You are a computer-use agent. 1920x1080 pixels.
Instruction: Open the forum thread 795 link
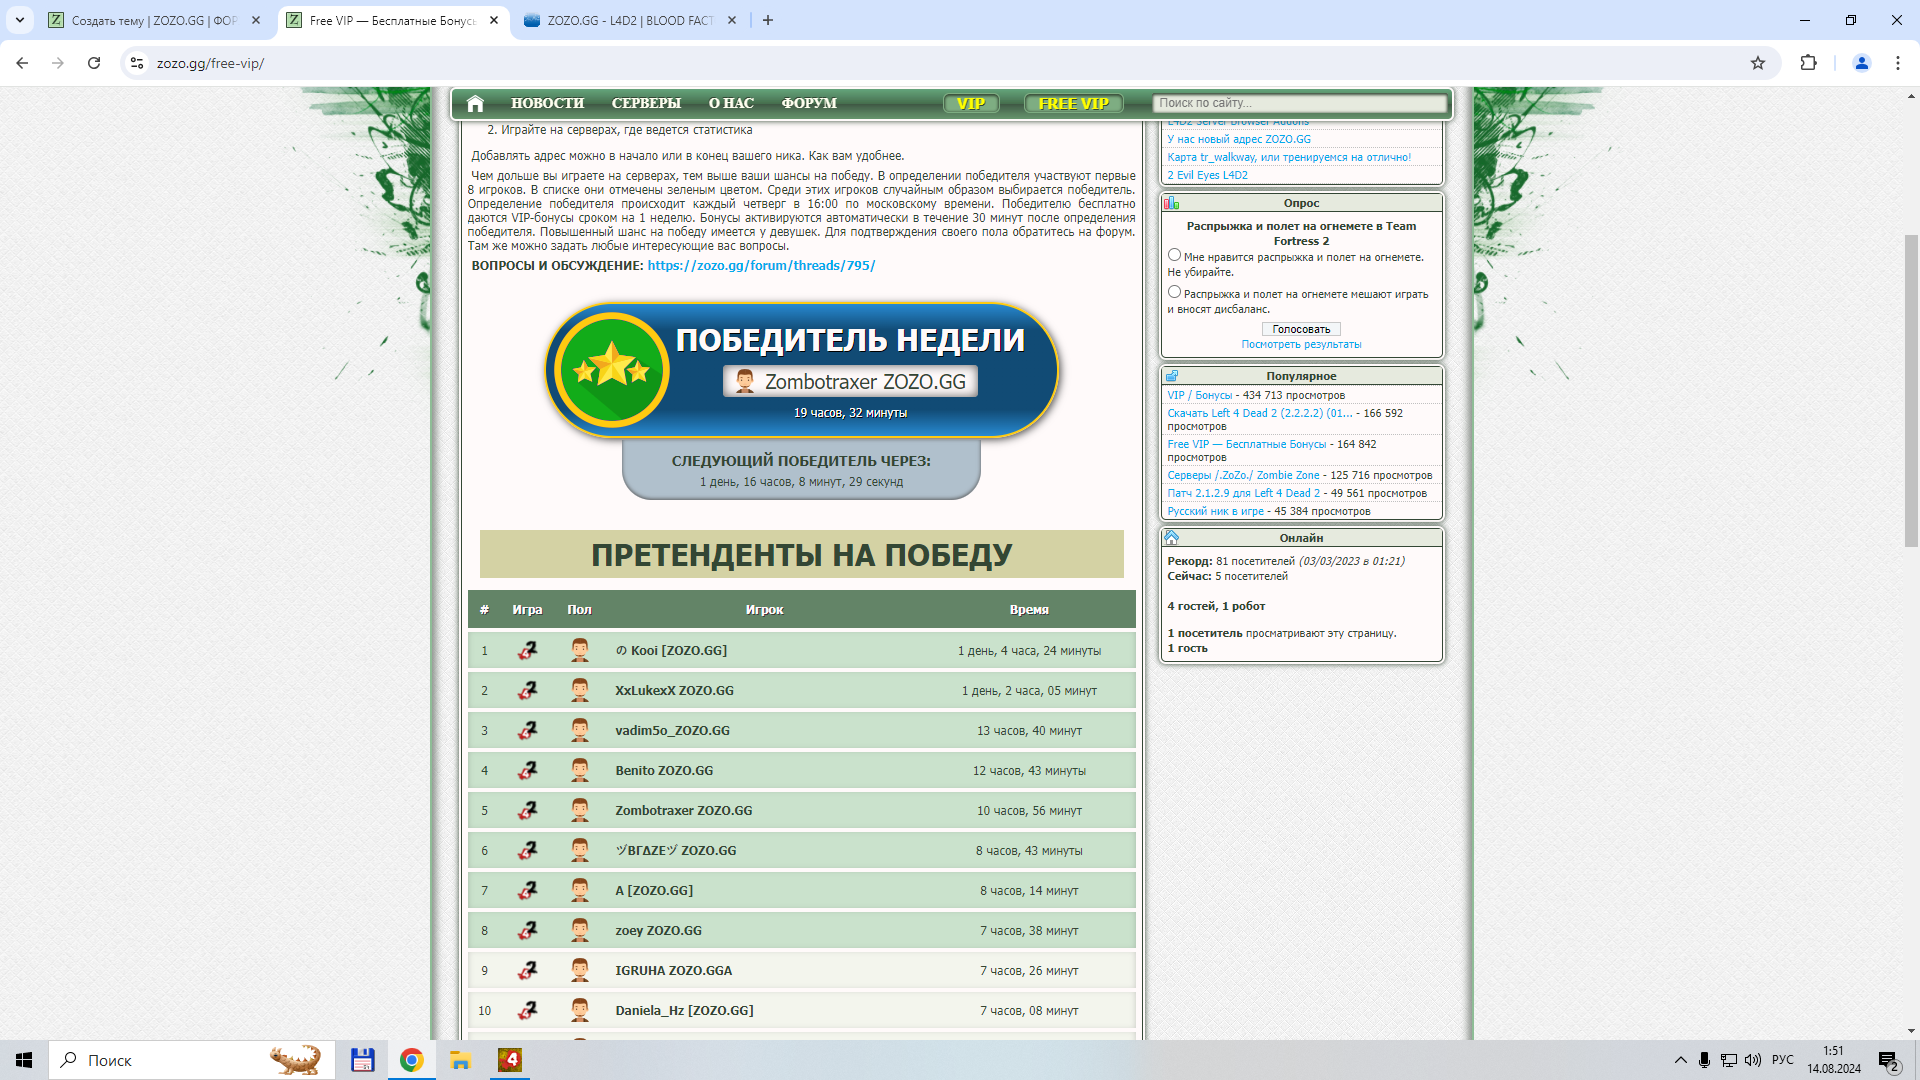coord(760,266)
